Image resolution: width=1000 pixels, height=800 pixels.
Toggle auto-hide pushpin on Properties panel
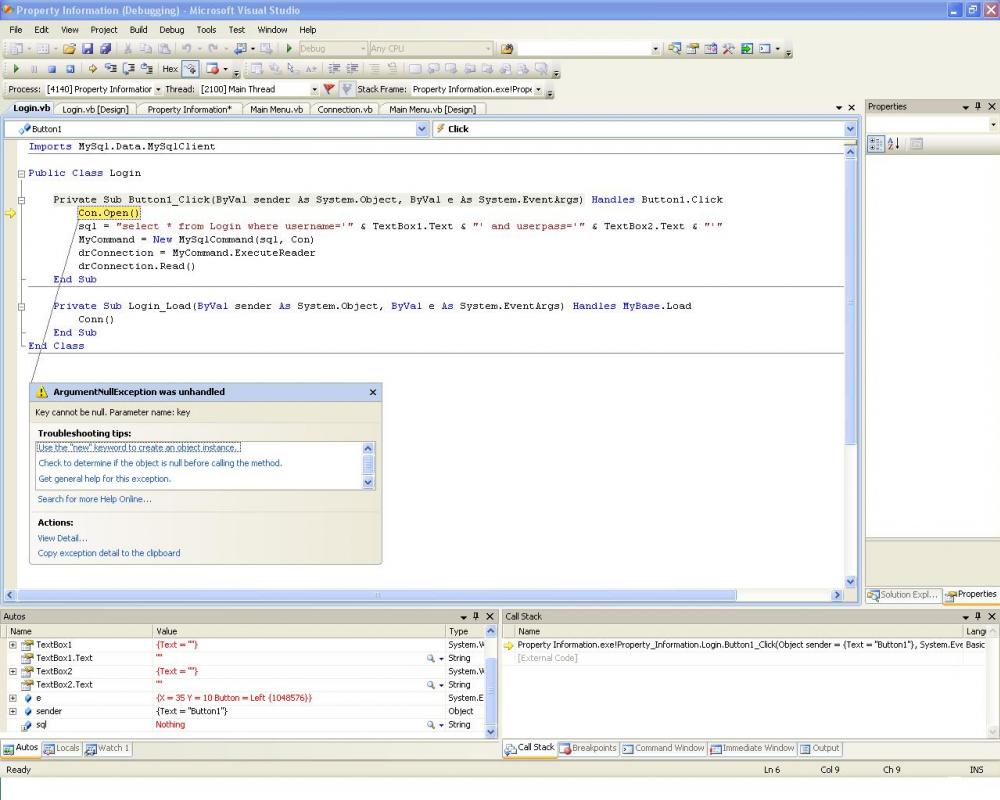tap(978, 107)
